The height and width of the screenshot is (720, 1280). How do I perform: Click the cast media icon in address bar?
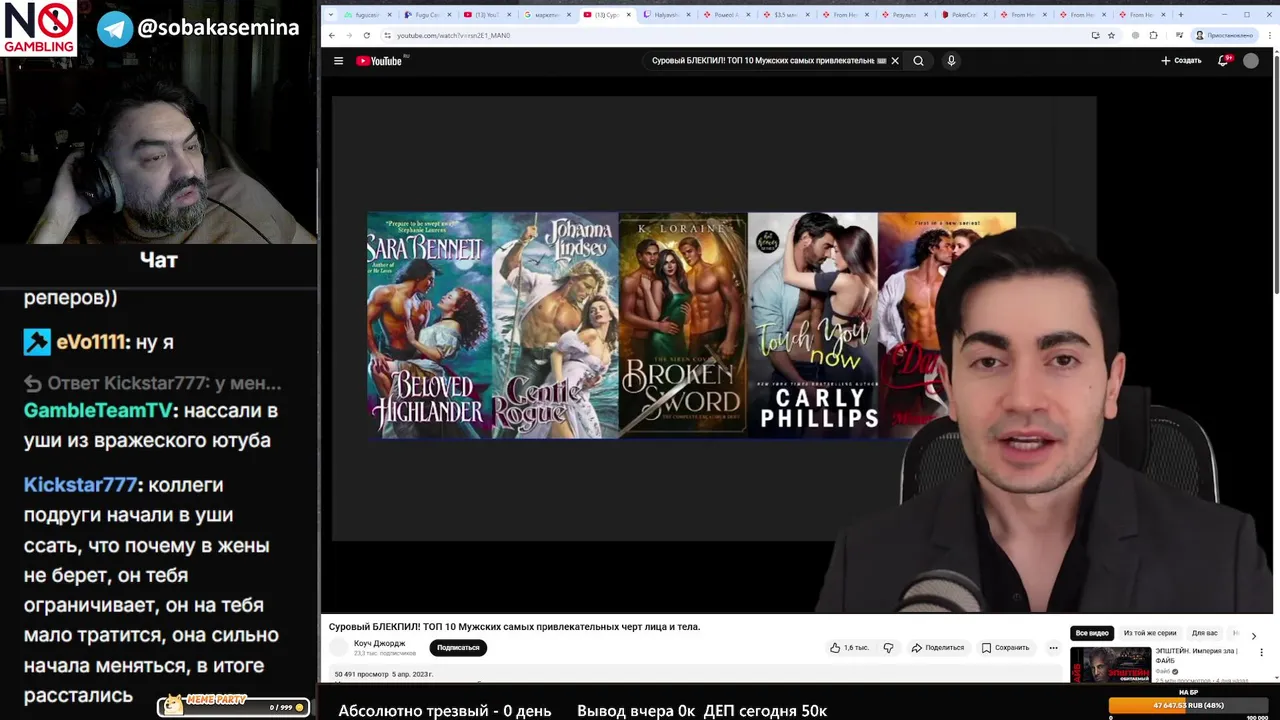tap(1096, 35)
